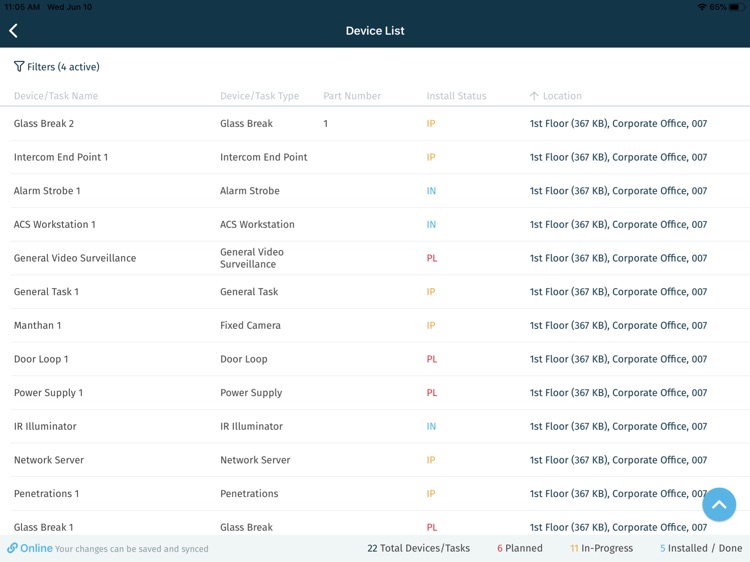The image size is (750, 562).
Task: Select Alarm Strobe 1 device
Action: tap(47, 190)
